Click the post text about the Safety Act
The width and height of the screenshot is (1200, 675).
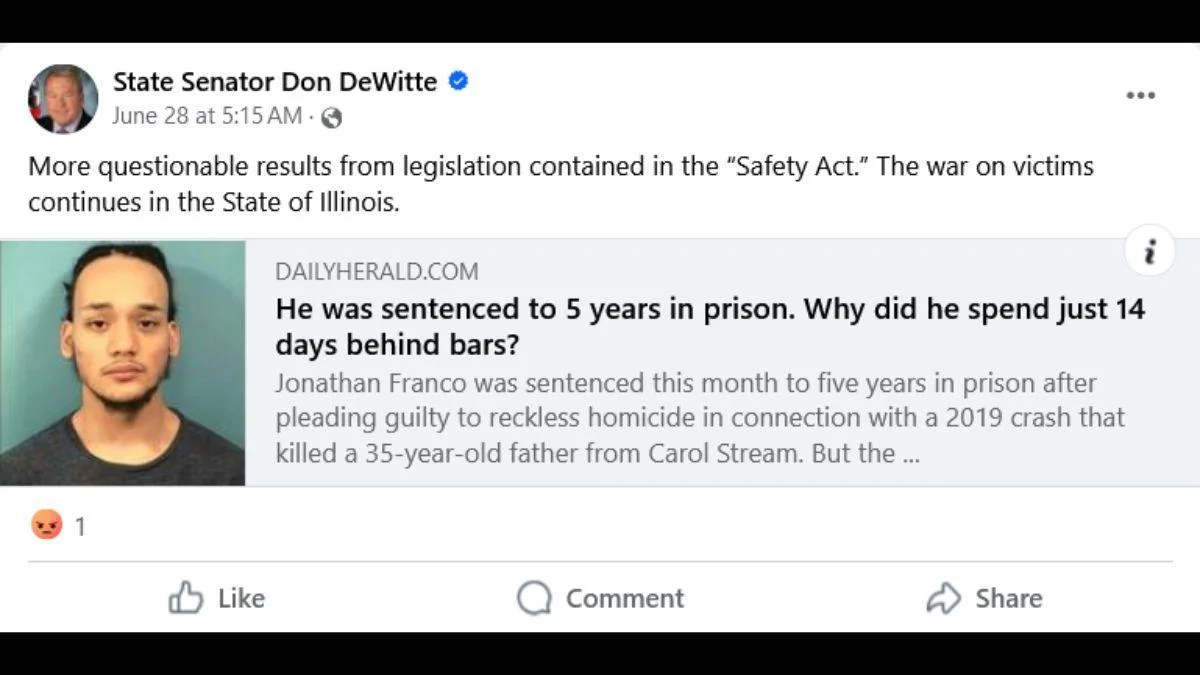(x=561, y=184)
